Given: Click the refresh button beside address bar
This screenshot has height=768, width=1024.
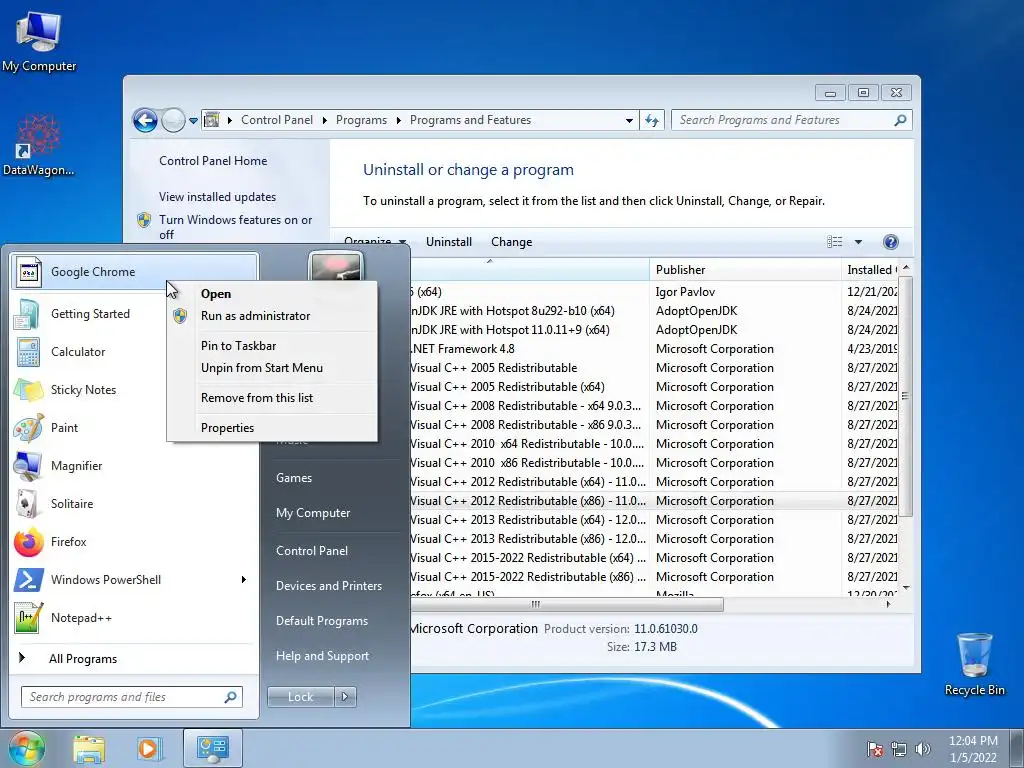Looking at the screenshot, I should [x=652, y=120].
